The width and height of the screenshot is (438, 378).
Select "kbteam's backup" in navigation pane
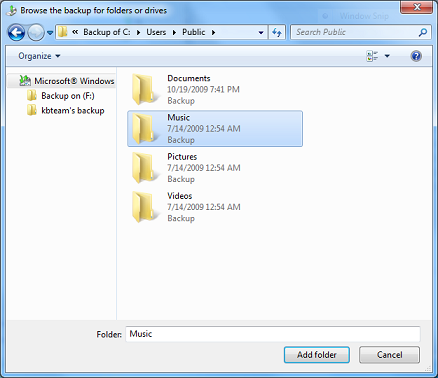[x=73, y=111]
